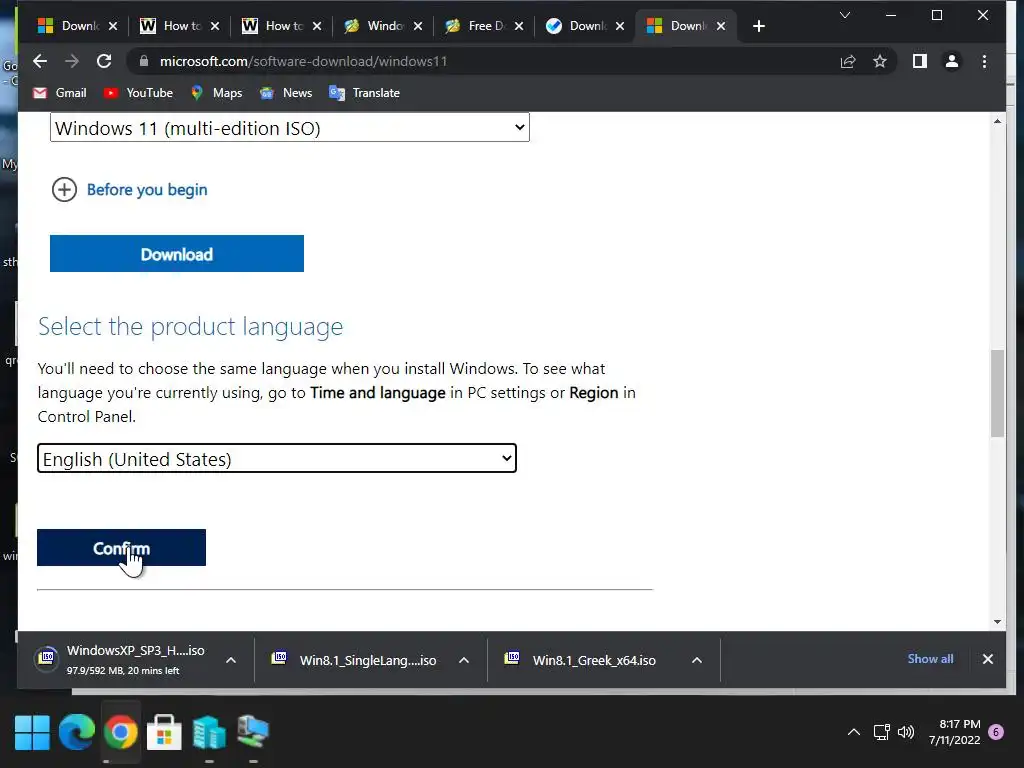Click the scrollbar down arrow

[x=997, y=622]
